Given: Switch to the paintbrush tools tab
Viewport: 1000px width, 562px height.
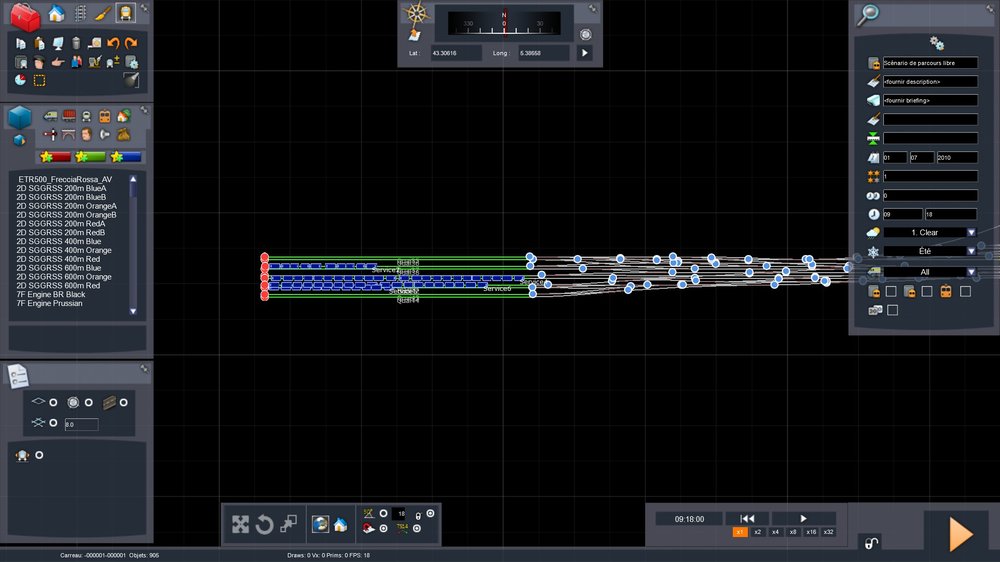Looking at the screenshot, I should 102,13.
